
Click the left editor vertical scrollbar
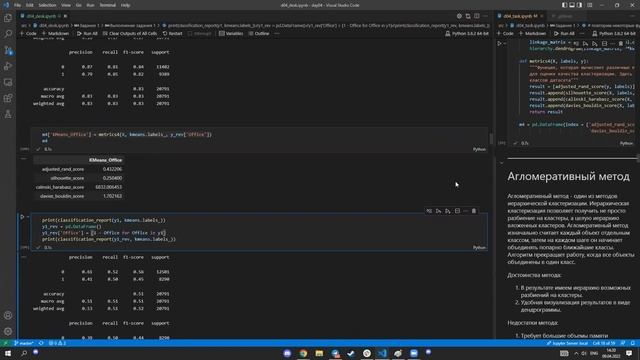click(491, 139)
